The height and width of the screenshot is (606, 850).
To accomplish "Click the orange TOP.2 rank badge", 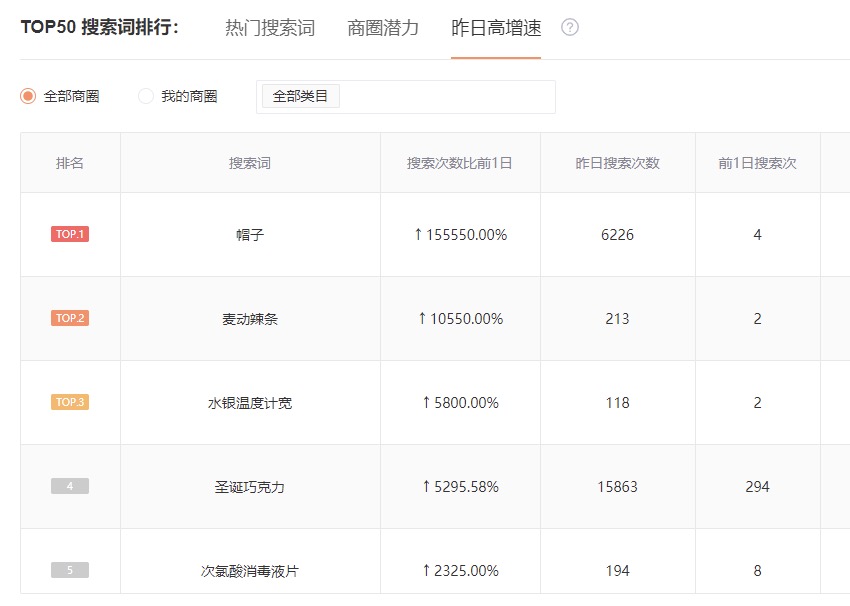I will coord(70,318).
